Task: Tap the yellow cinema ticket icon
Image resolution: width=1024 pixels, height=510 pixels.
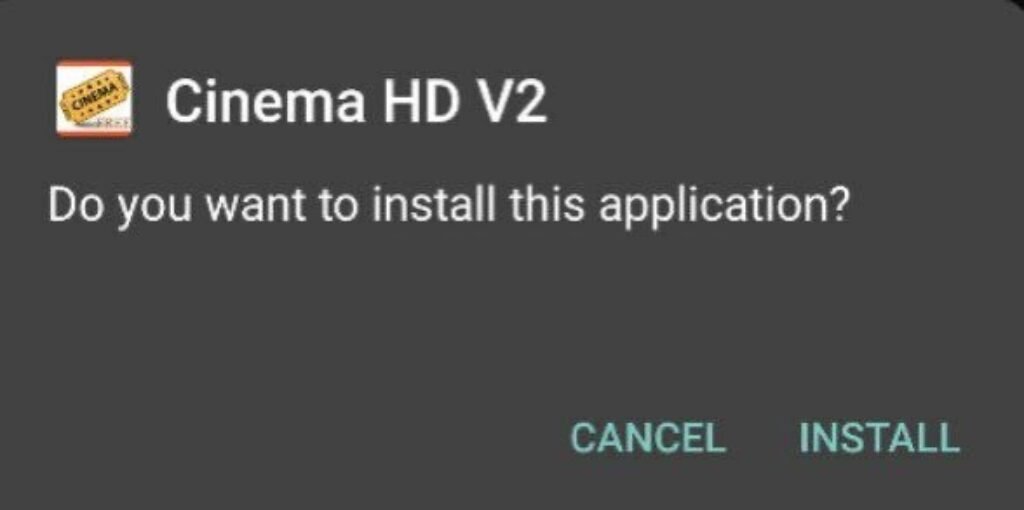Action: pos(94,99)
